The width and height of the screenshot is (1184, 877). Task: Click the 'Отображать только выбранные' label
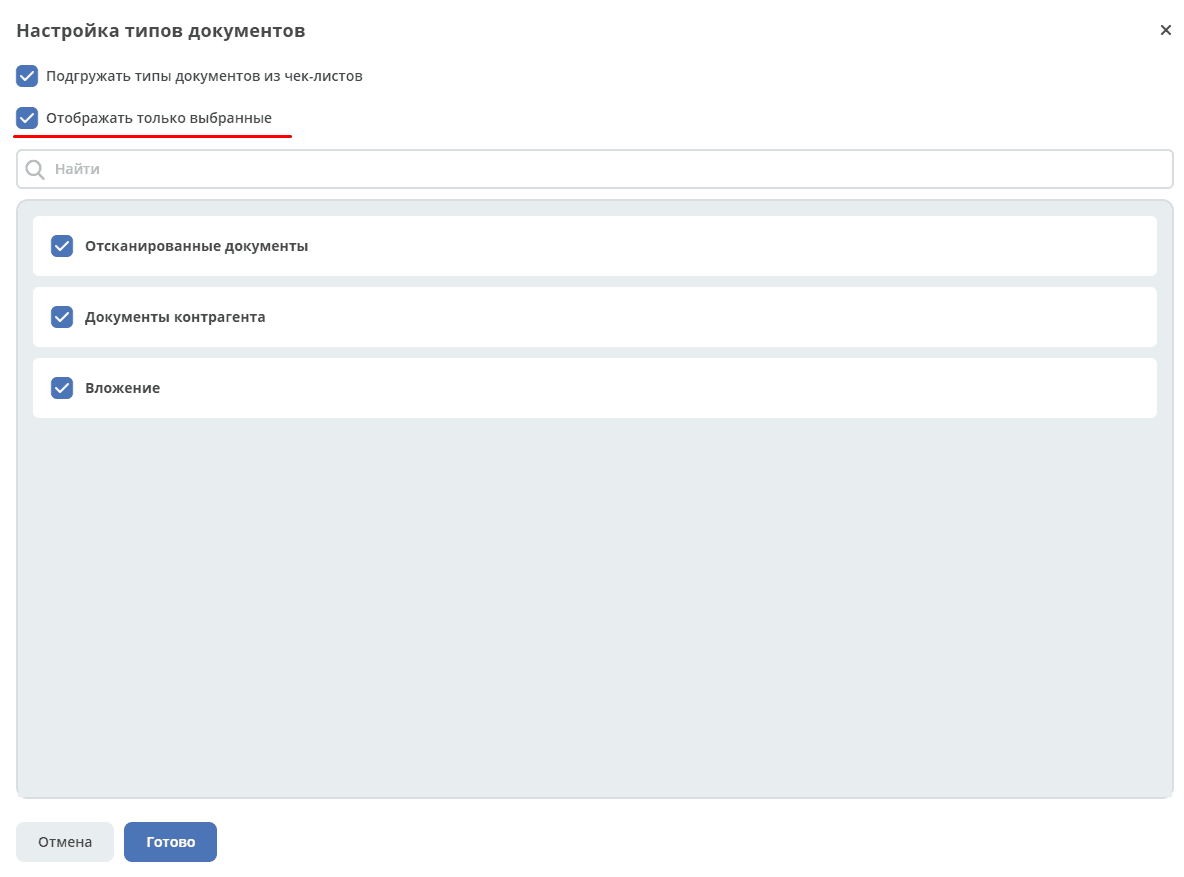(x=159, y=118)
